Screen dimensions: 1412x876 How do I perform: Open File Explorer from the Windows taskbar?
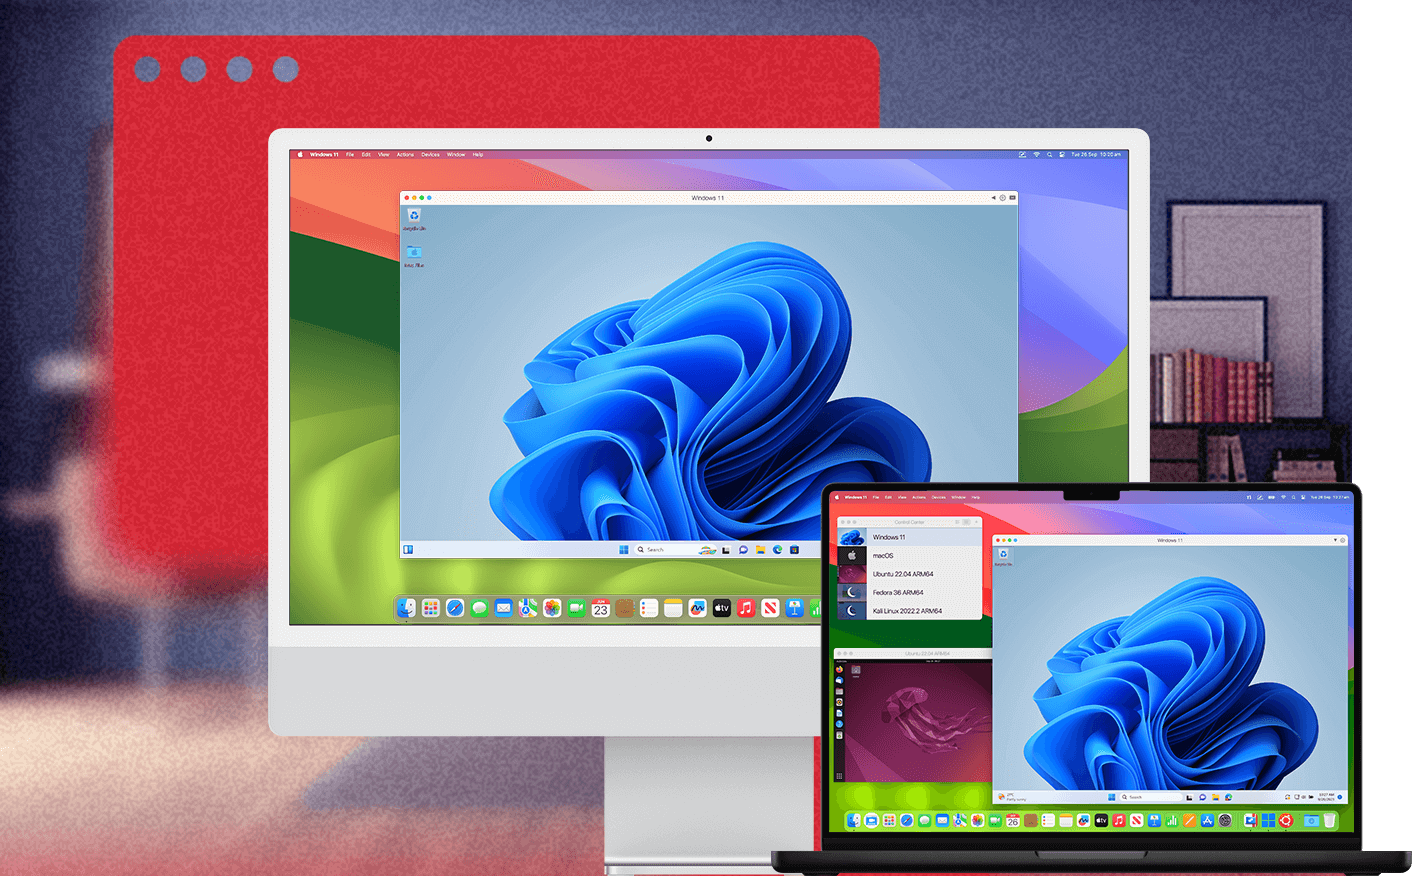click(760, 549)
